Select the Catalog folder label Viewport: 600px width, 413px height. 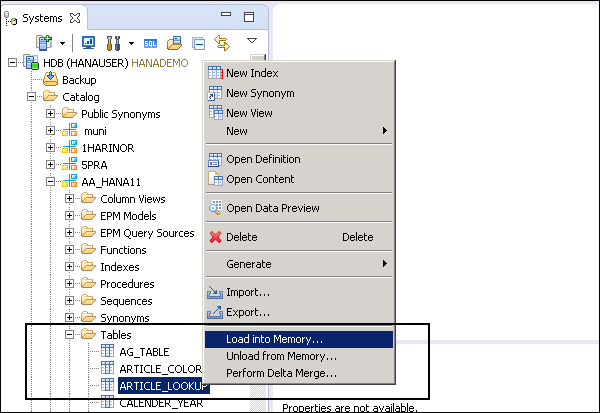point(81,97)
